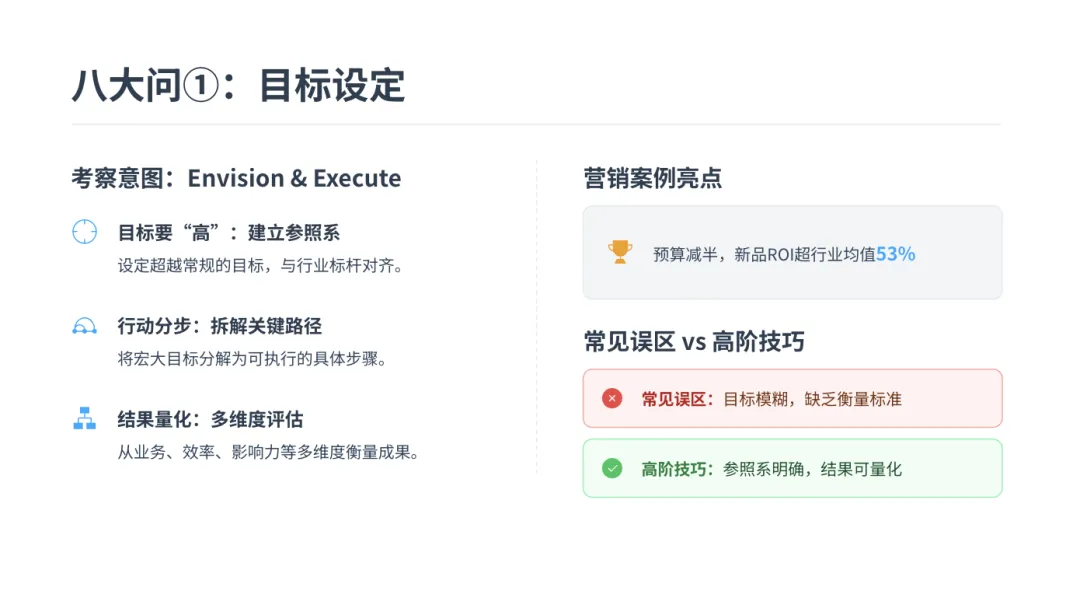Click 行动分步：拆解关键路径 item title

point(220,326)
